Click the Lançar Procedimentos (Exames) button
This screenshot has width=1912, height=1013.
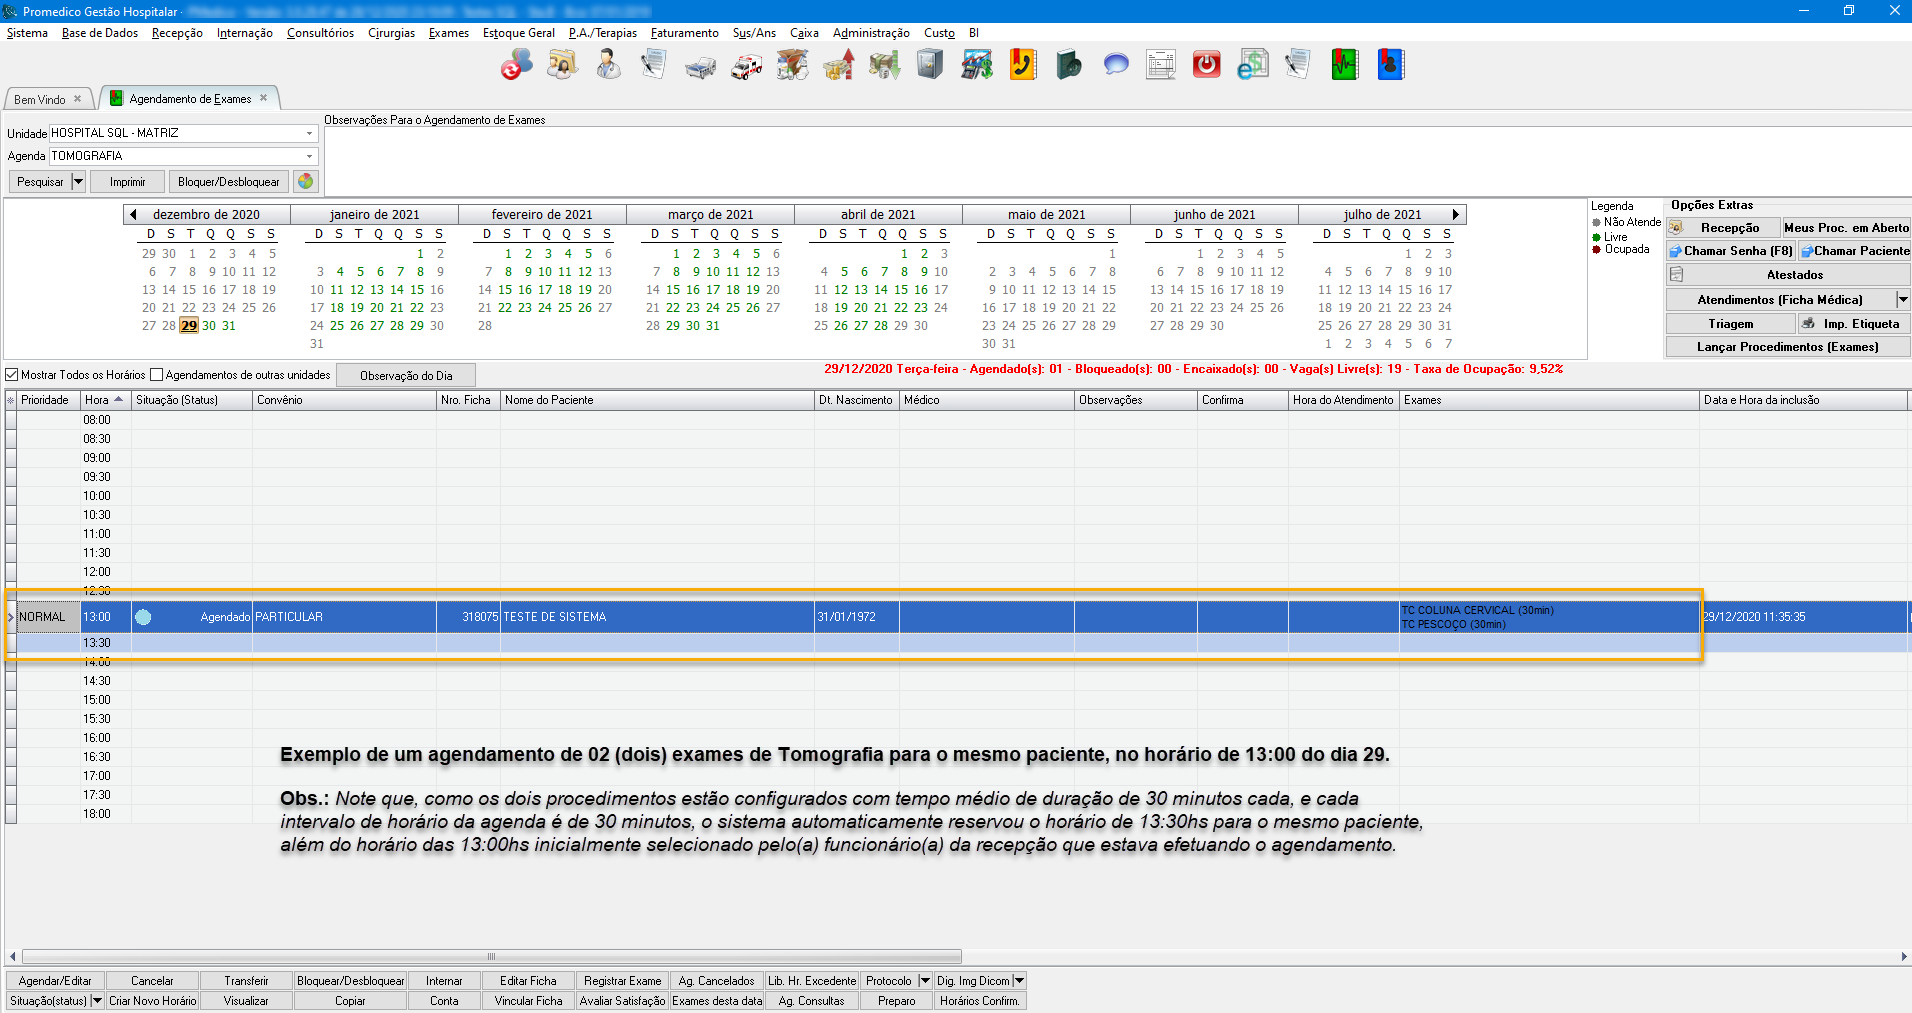tap(1787, 347)
